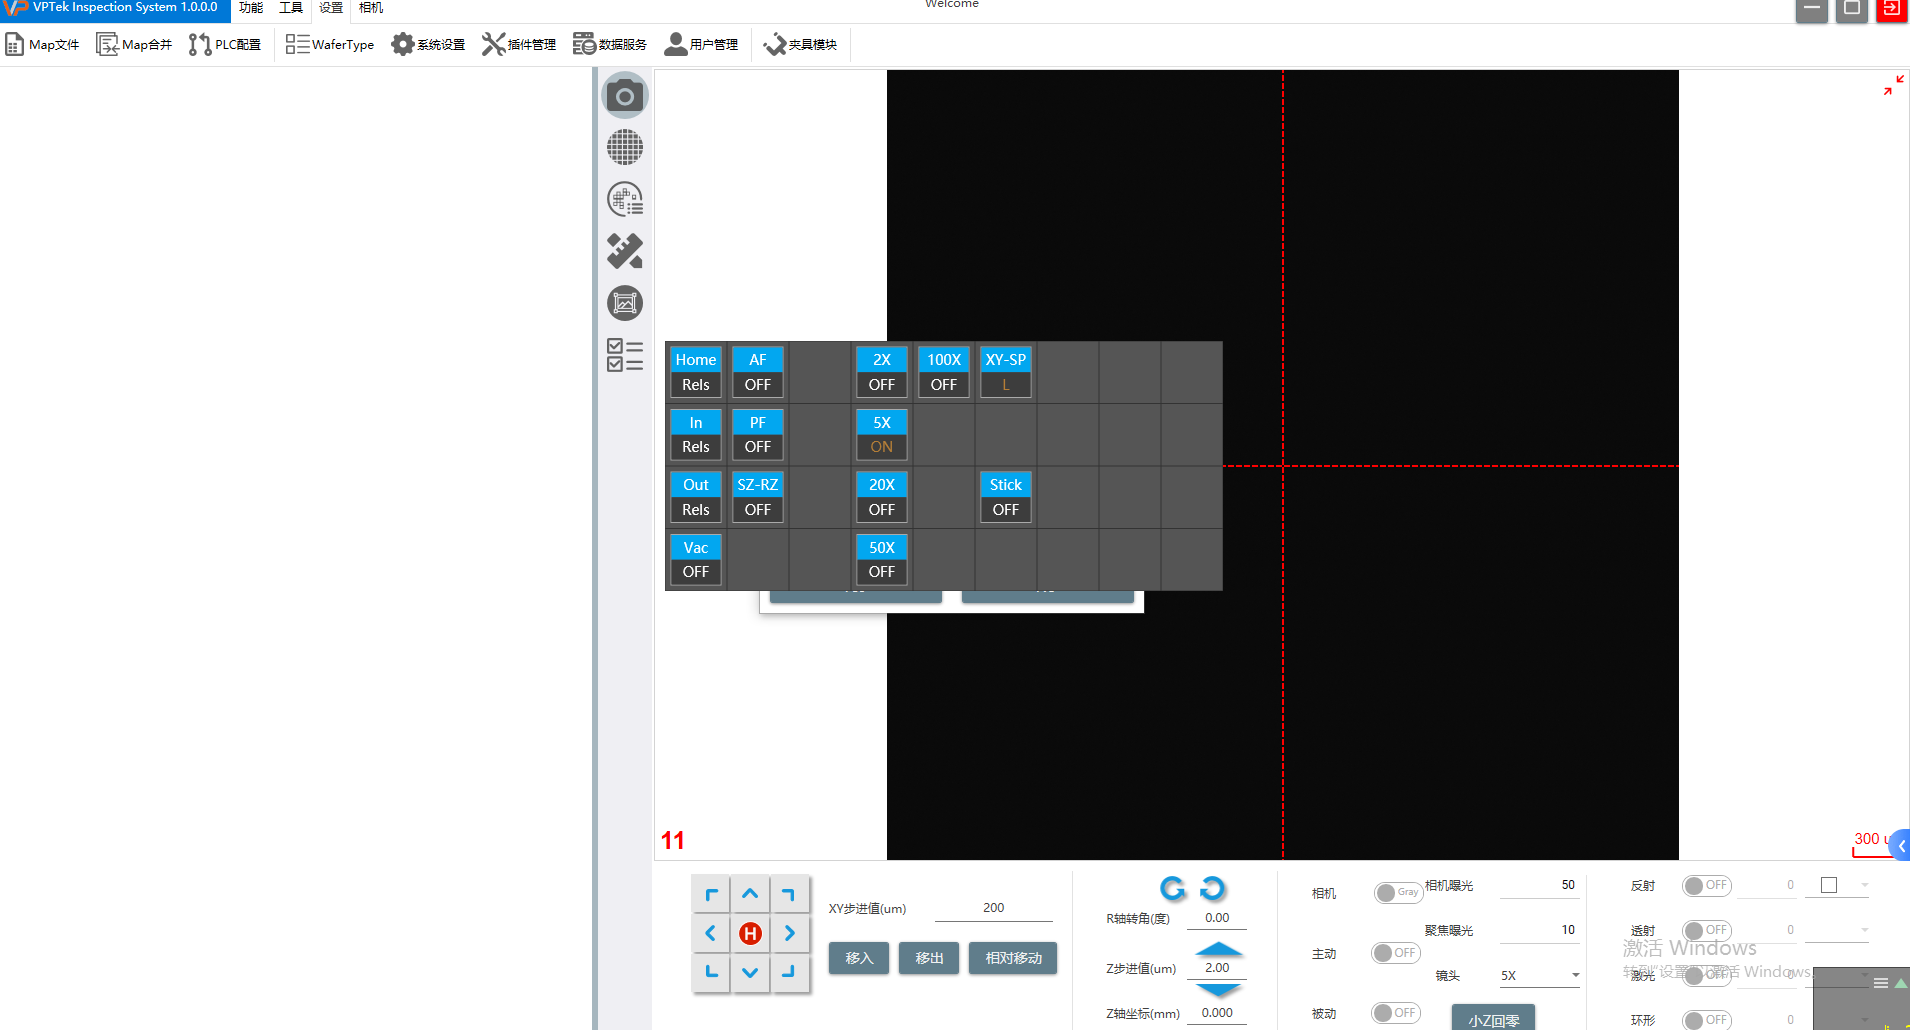Toggle the 环形 light switch
This screenshot has height=1030, width=1910.
pyautogui.click(x=1707, y=1020)
